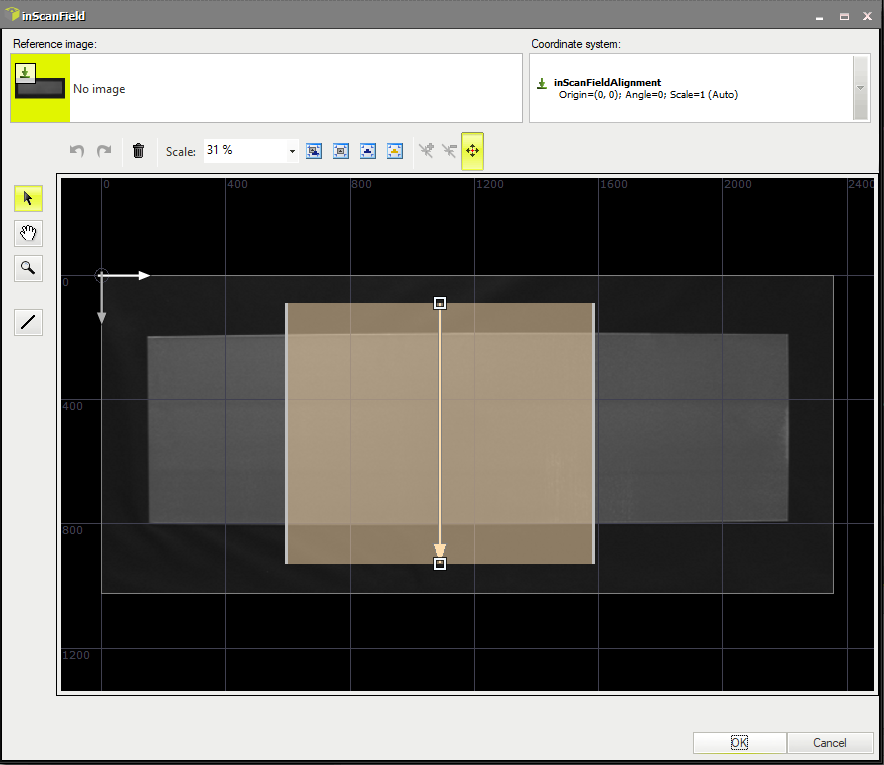Click zoom-fit icon with yellow shape
The width and height of the screenshot is (884, 765).
[395, 151]
